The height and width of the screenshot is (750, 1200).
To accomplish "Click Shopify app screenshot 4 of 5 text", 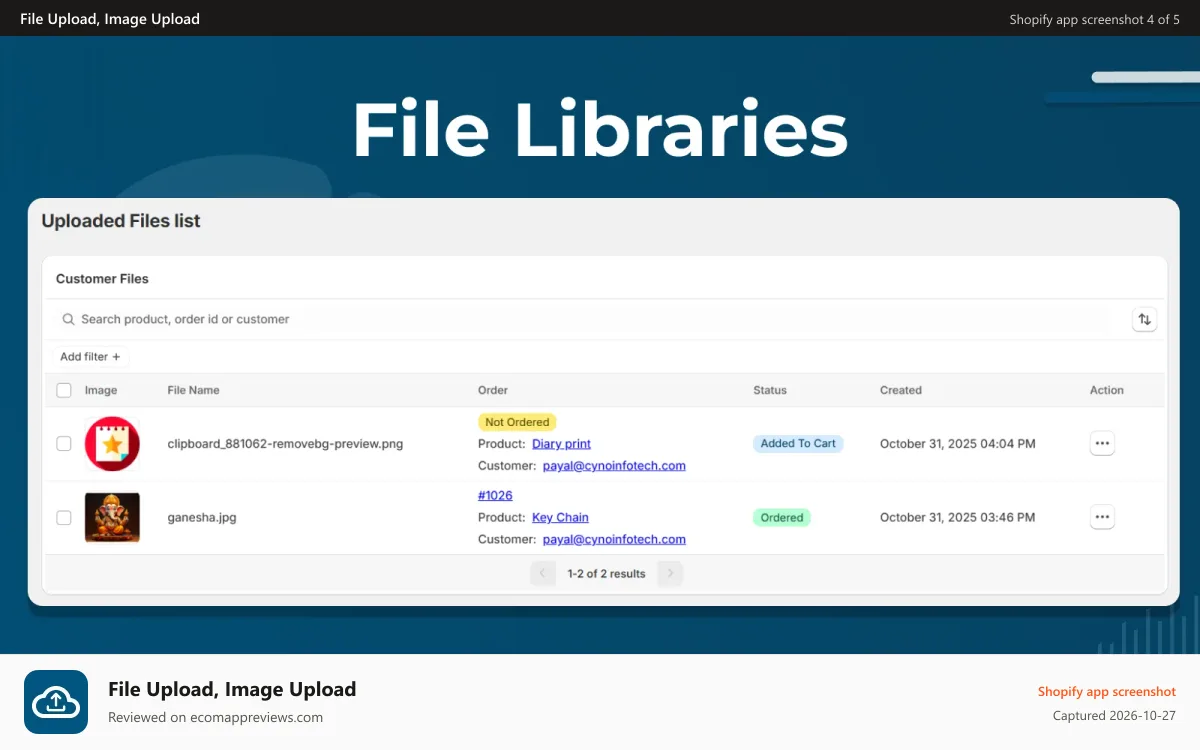I will (x=1095, y=19).
